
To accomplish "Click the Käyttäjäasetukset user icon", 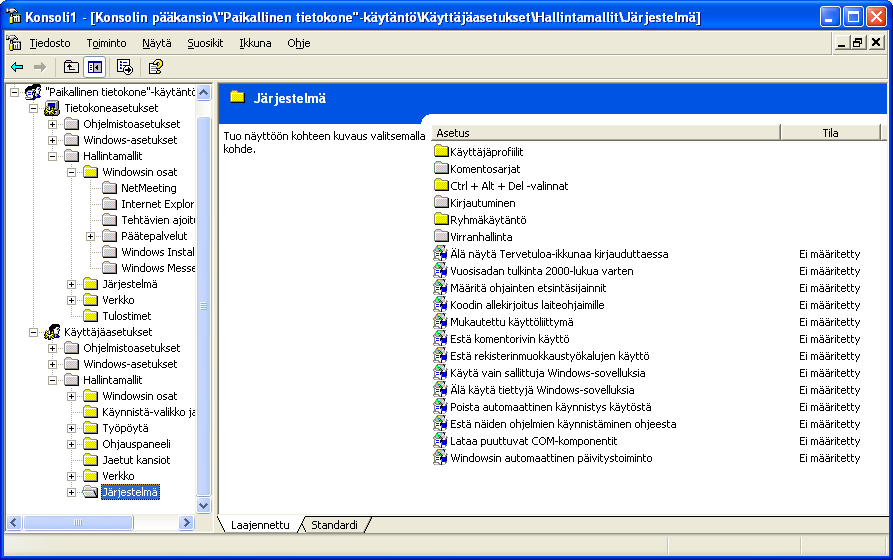I will point(52,332).
